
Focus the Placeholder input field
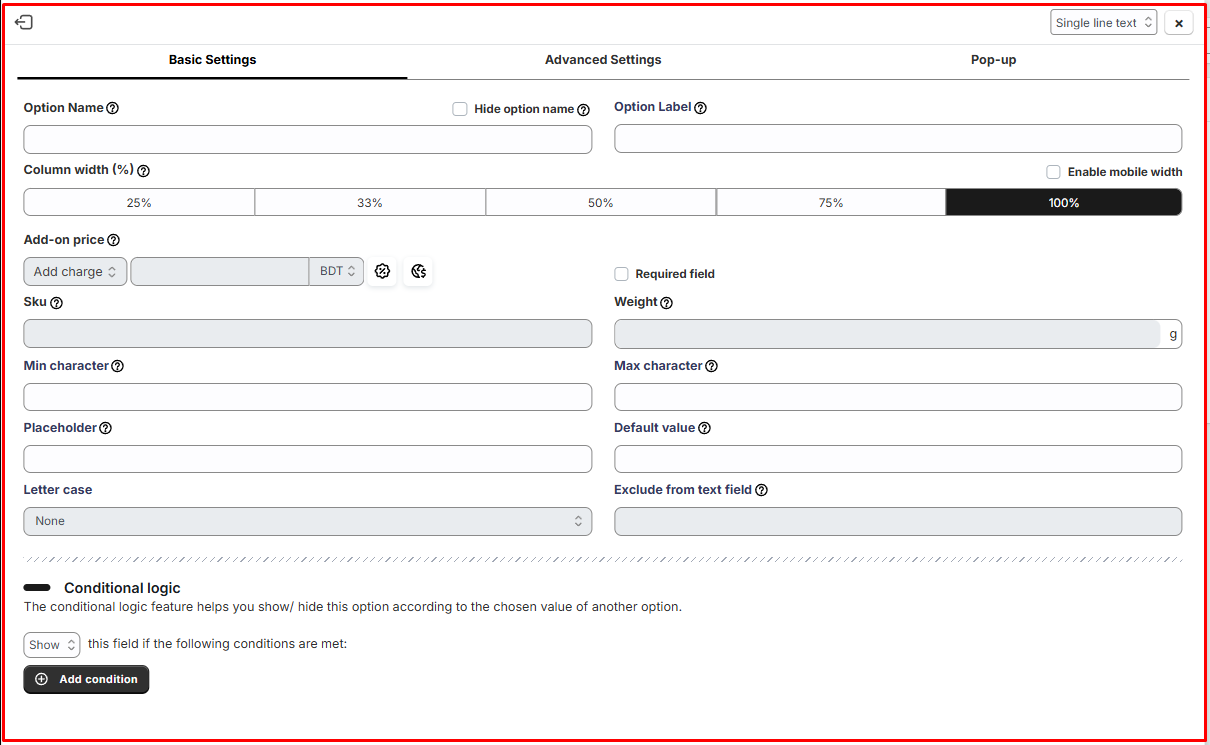308,459
